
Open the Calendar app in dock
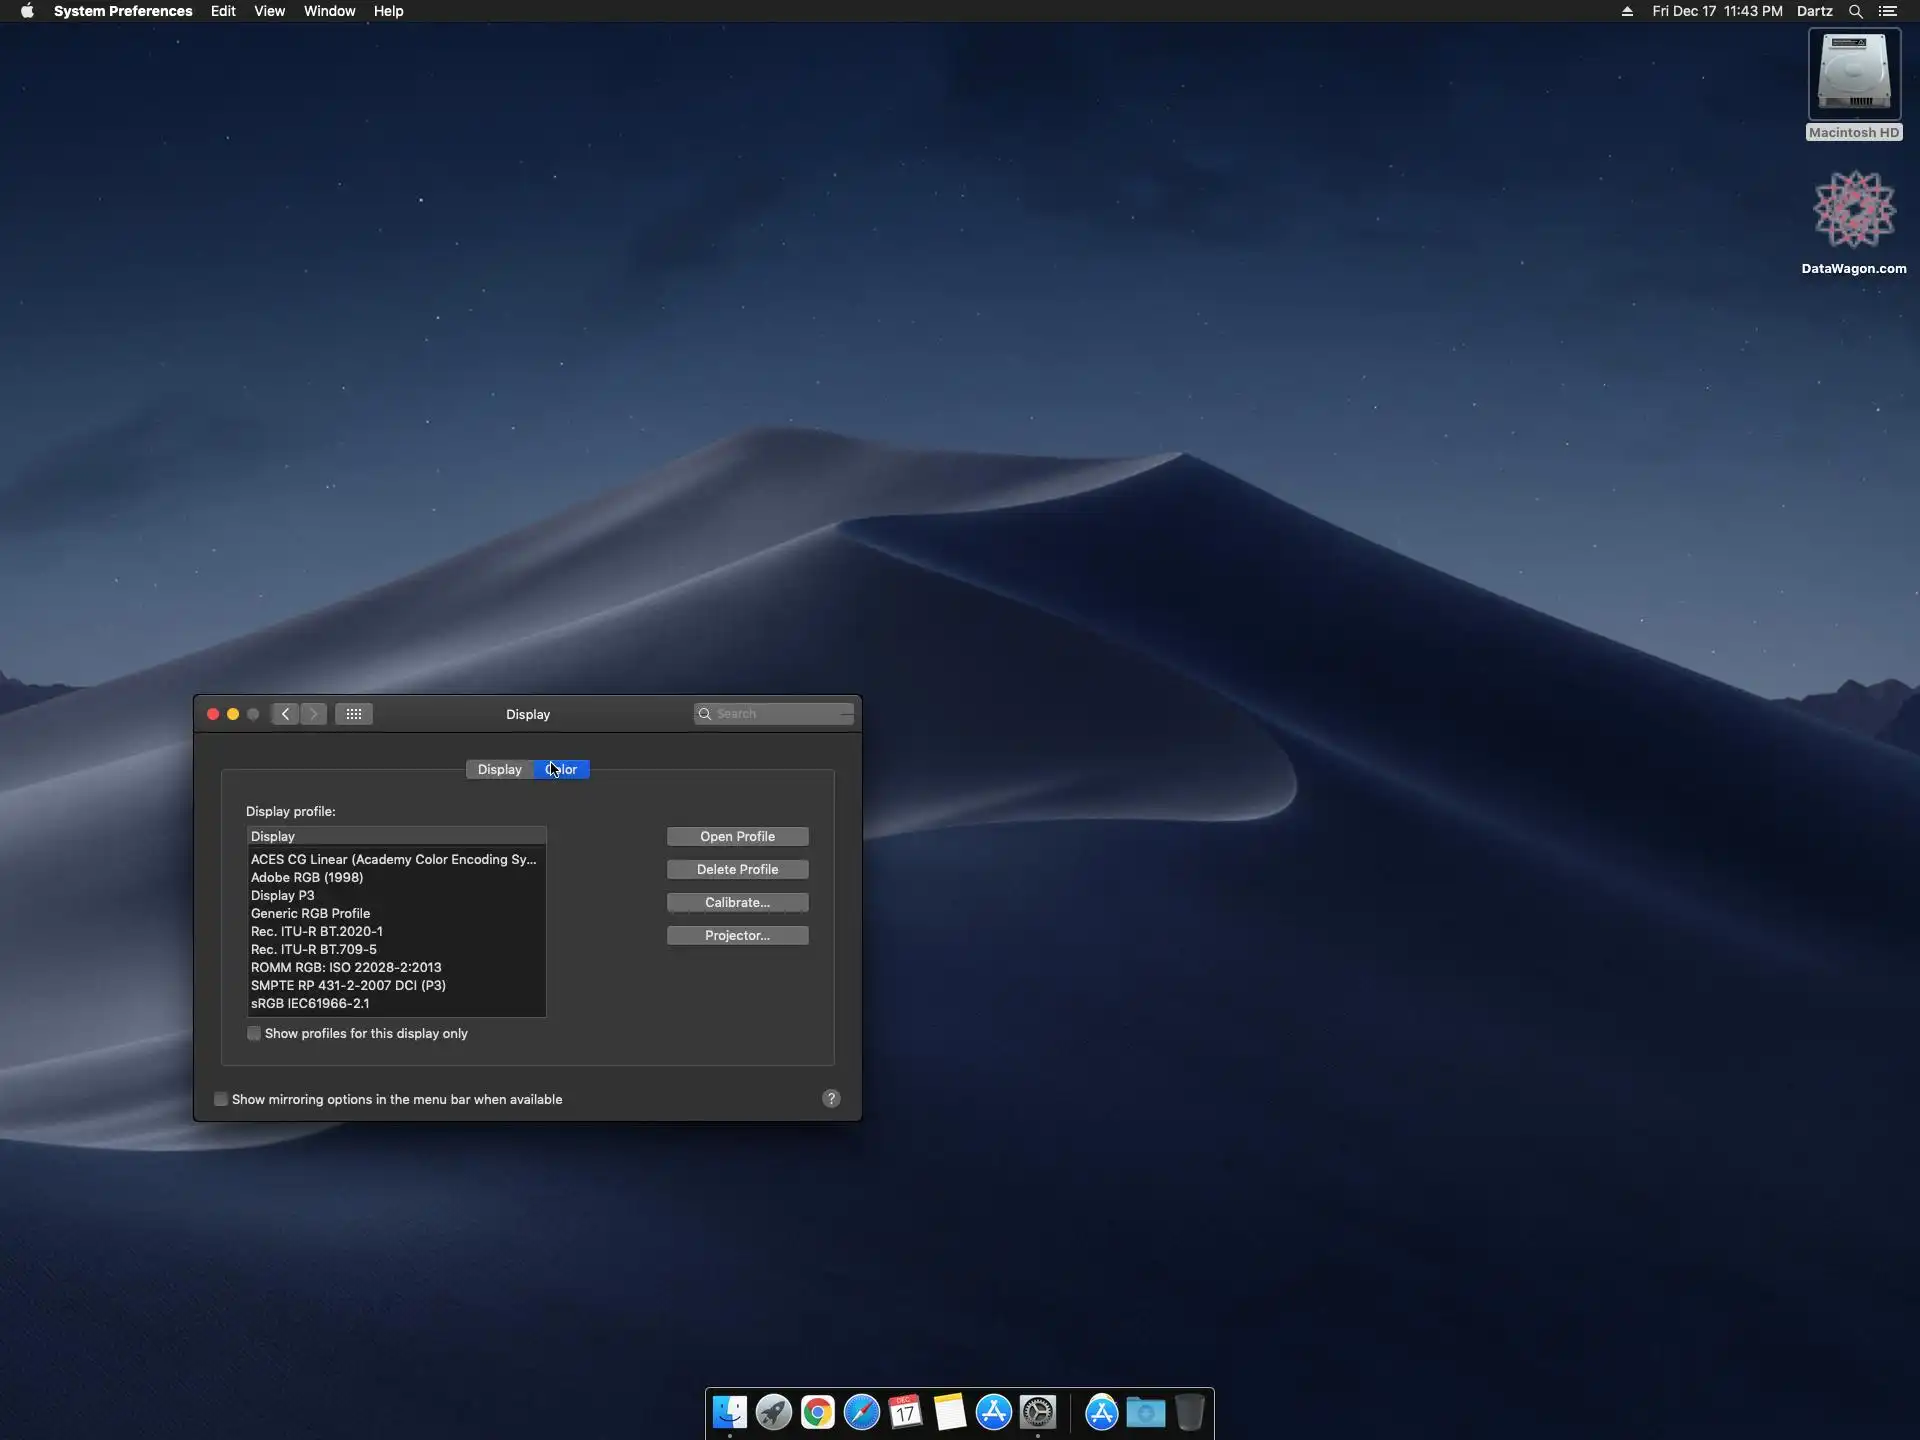[905, 1412]
